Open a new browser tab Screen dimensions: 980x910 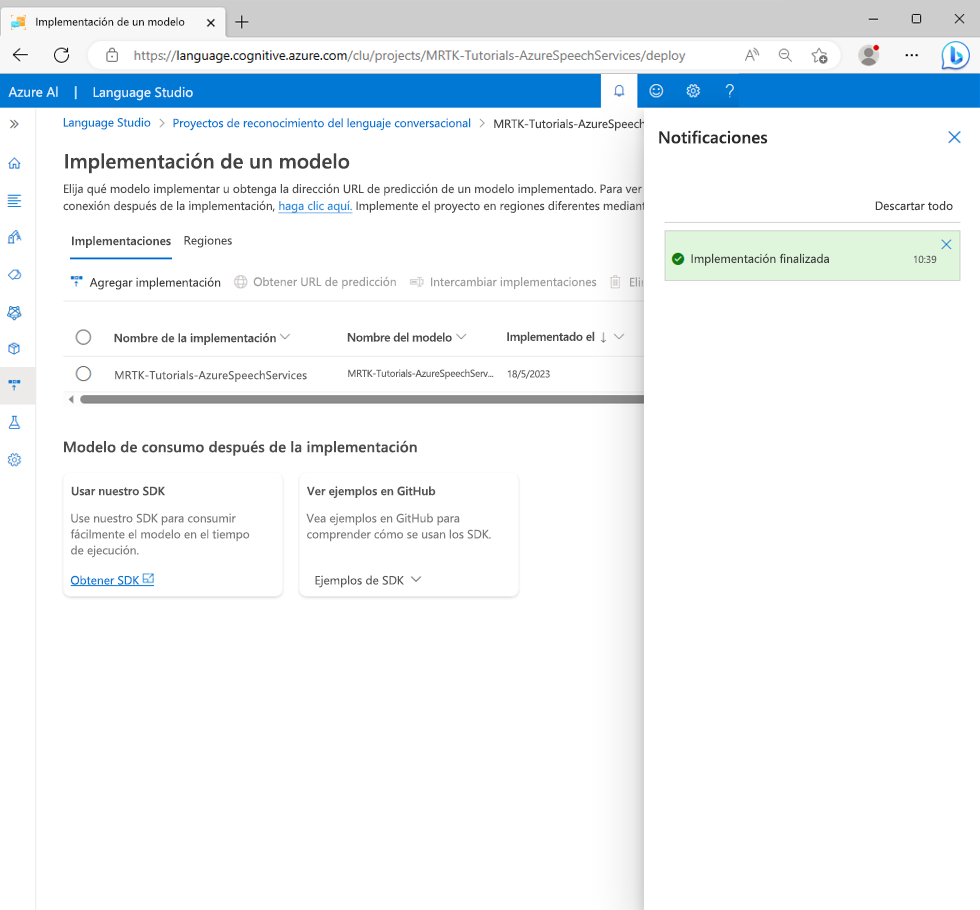point(241,22)
